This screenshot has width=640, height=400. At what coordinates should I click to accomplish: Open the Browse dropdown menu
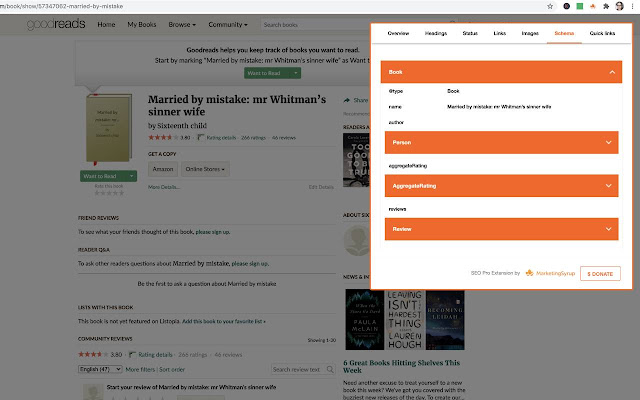point(182,24)
